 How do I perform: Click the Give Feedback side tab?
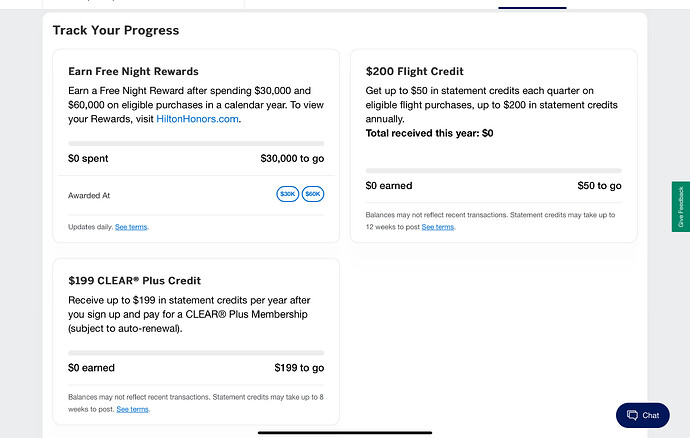681,206
